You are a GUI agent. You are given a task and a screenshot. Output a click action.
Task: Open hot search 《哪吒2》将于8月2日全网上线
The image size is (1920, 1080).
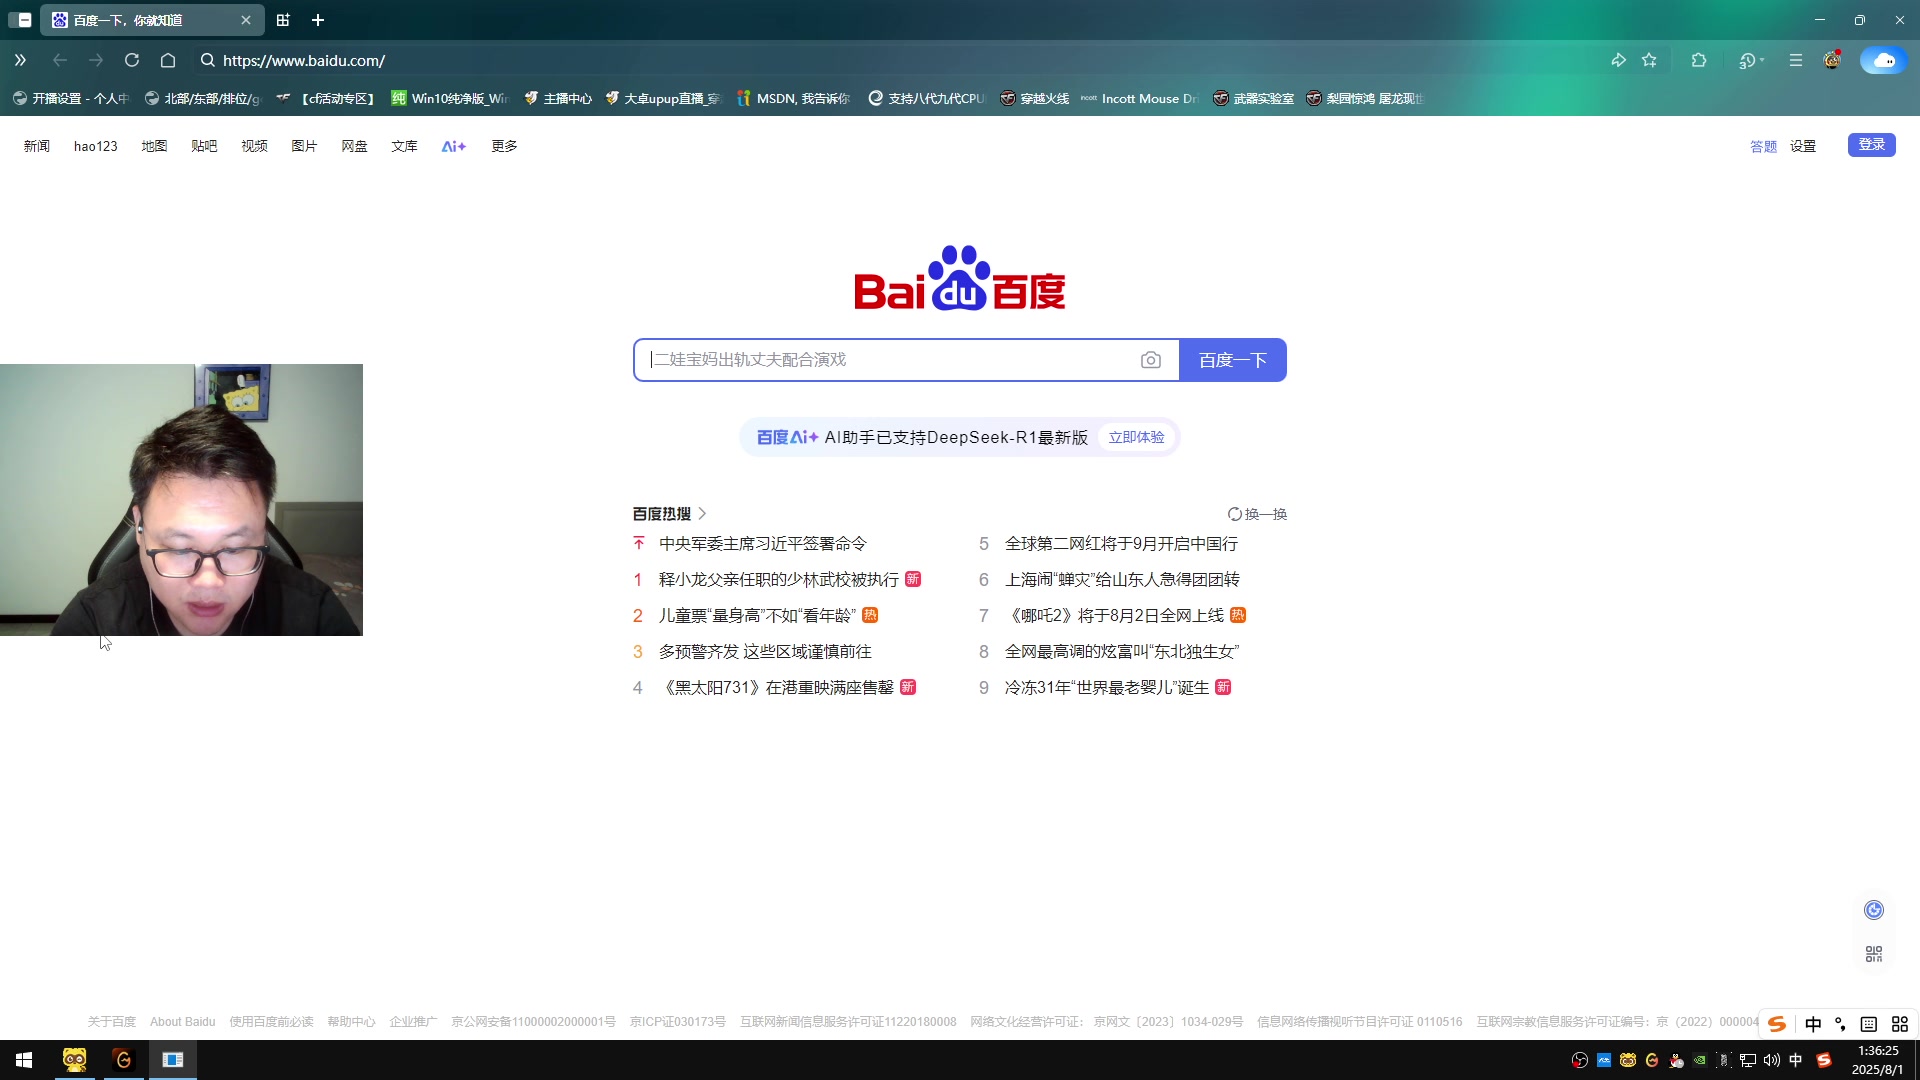(1114, 616)
